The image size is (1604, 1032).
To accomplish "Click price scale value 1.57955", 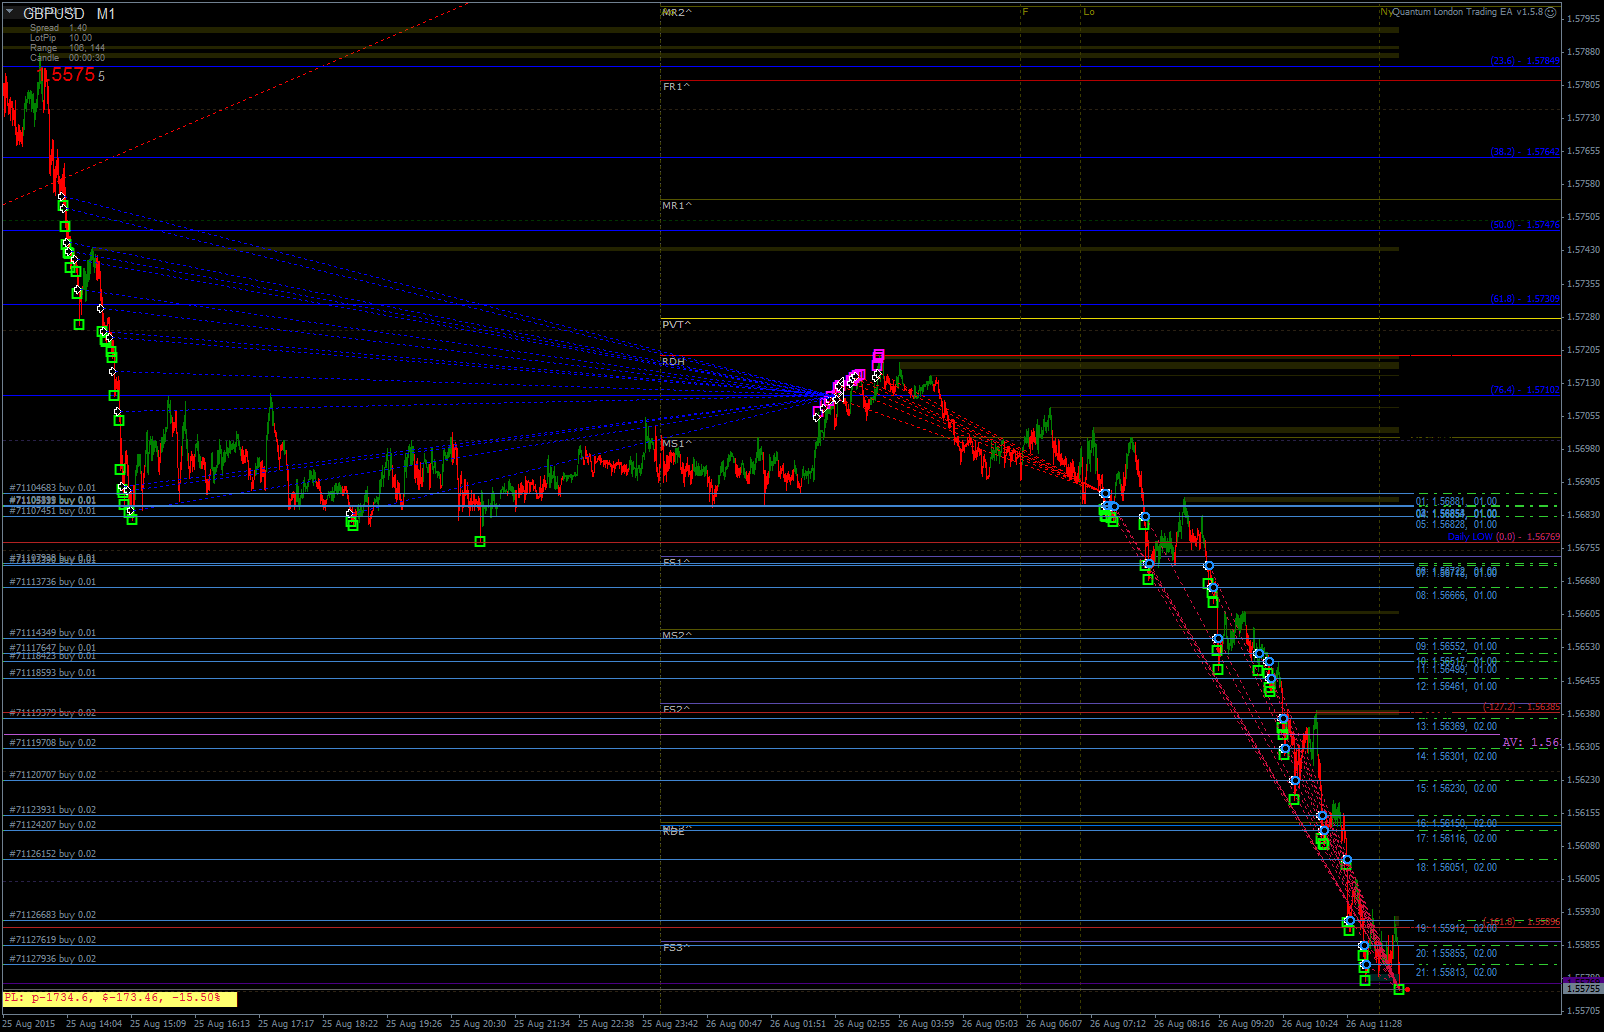I will point(1582,18).
